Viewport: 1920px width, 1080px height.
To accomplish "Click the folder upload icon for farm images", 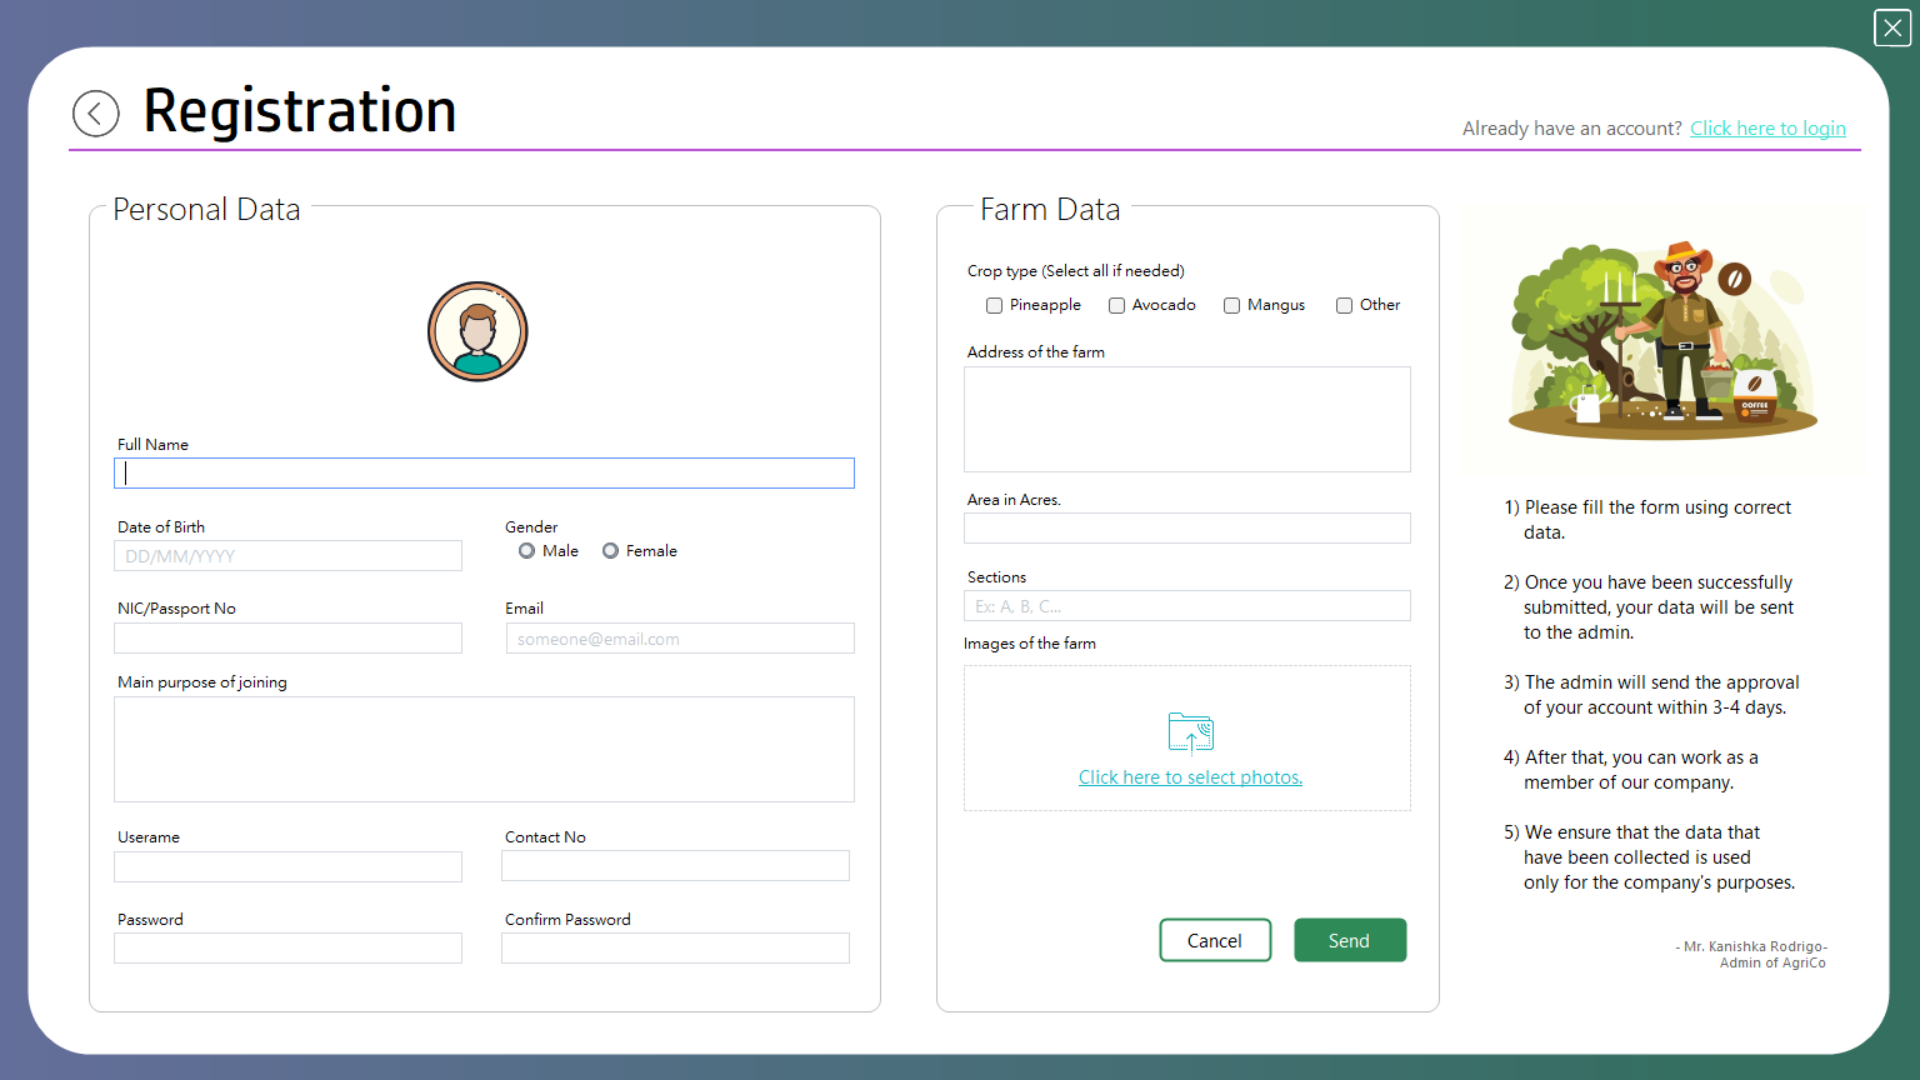I will (x=1189, y=733).
